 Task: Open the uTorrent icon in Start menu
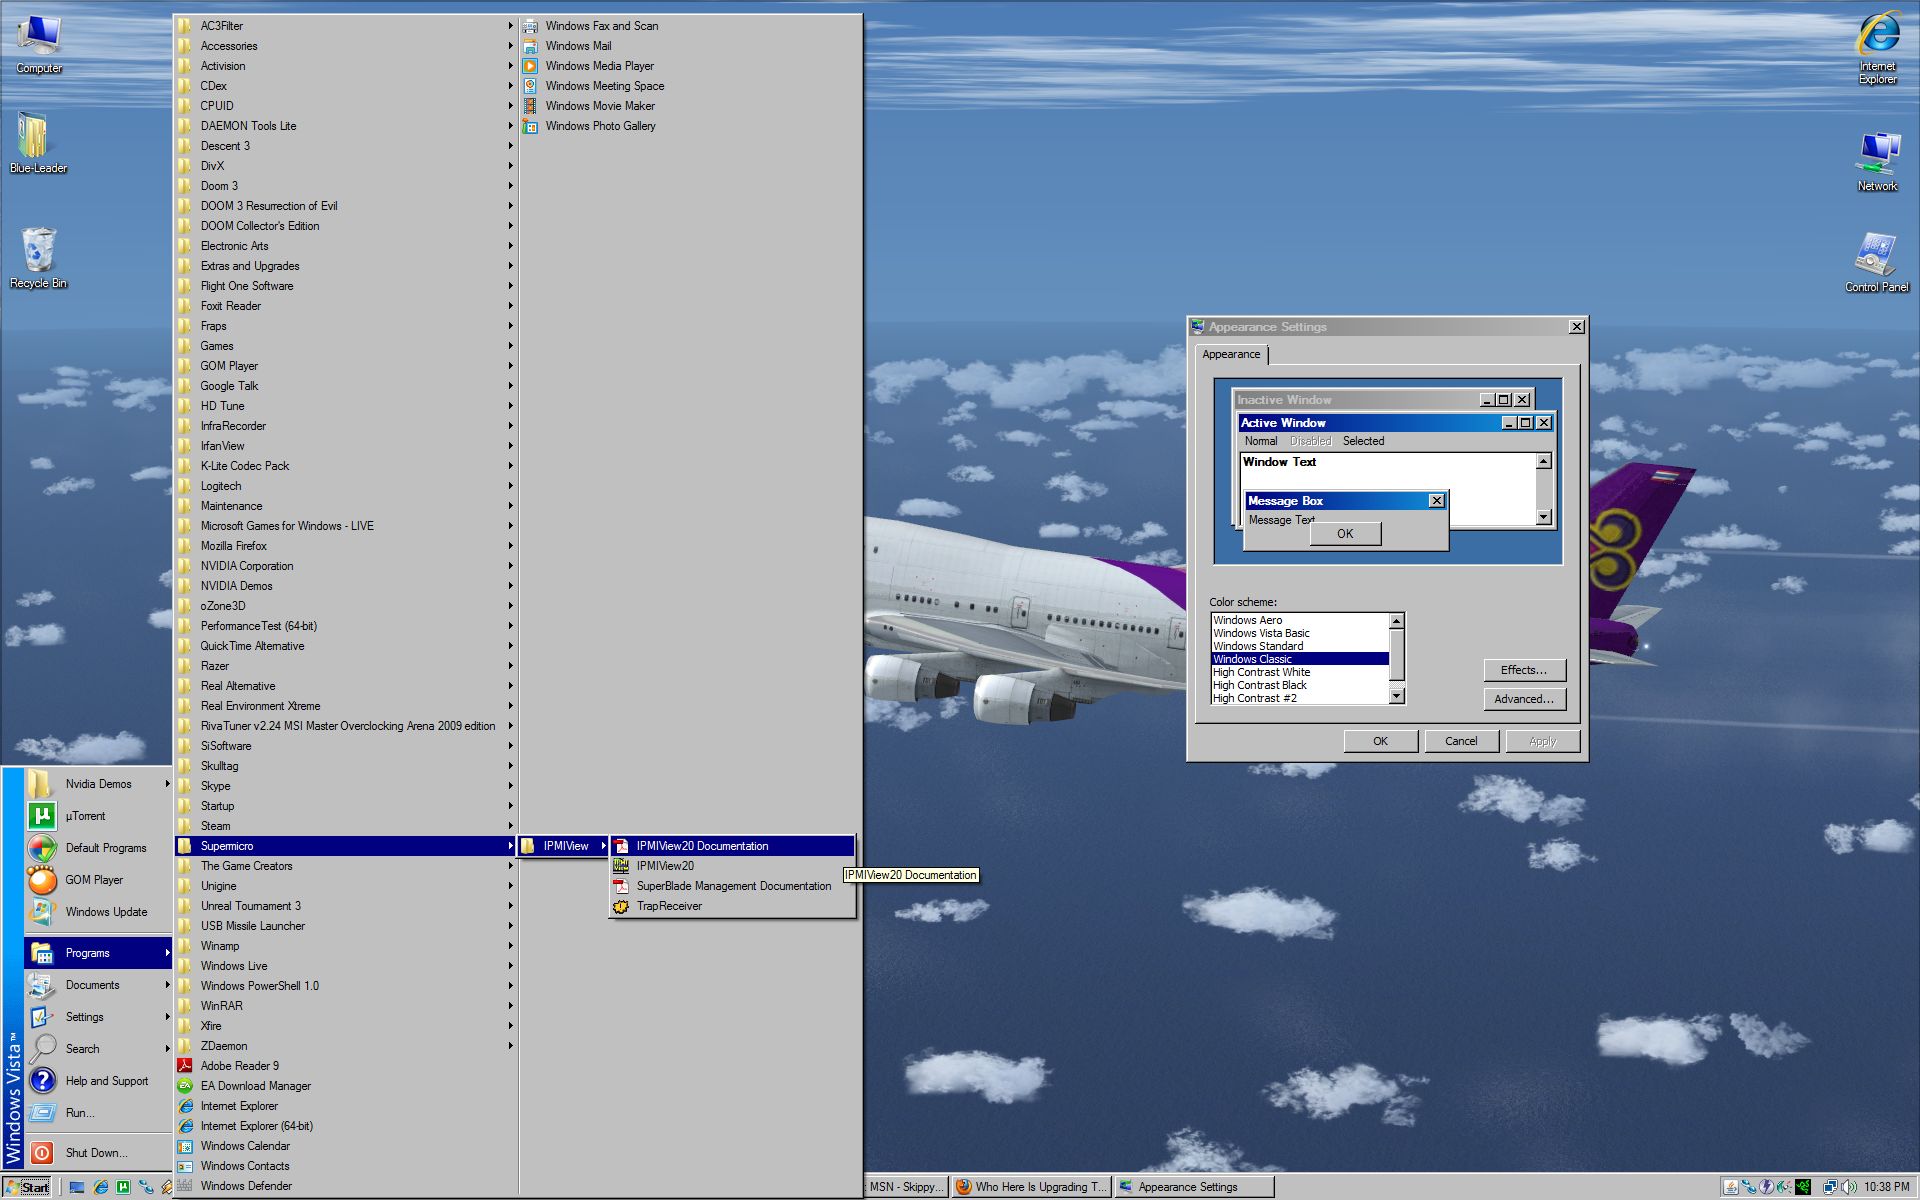(42, 816)
